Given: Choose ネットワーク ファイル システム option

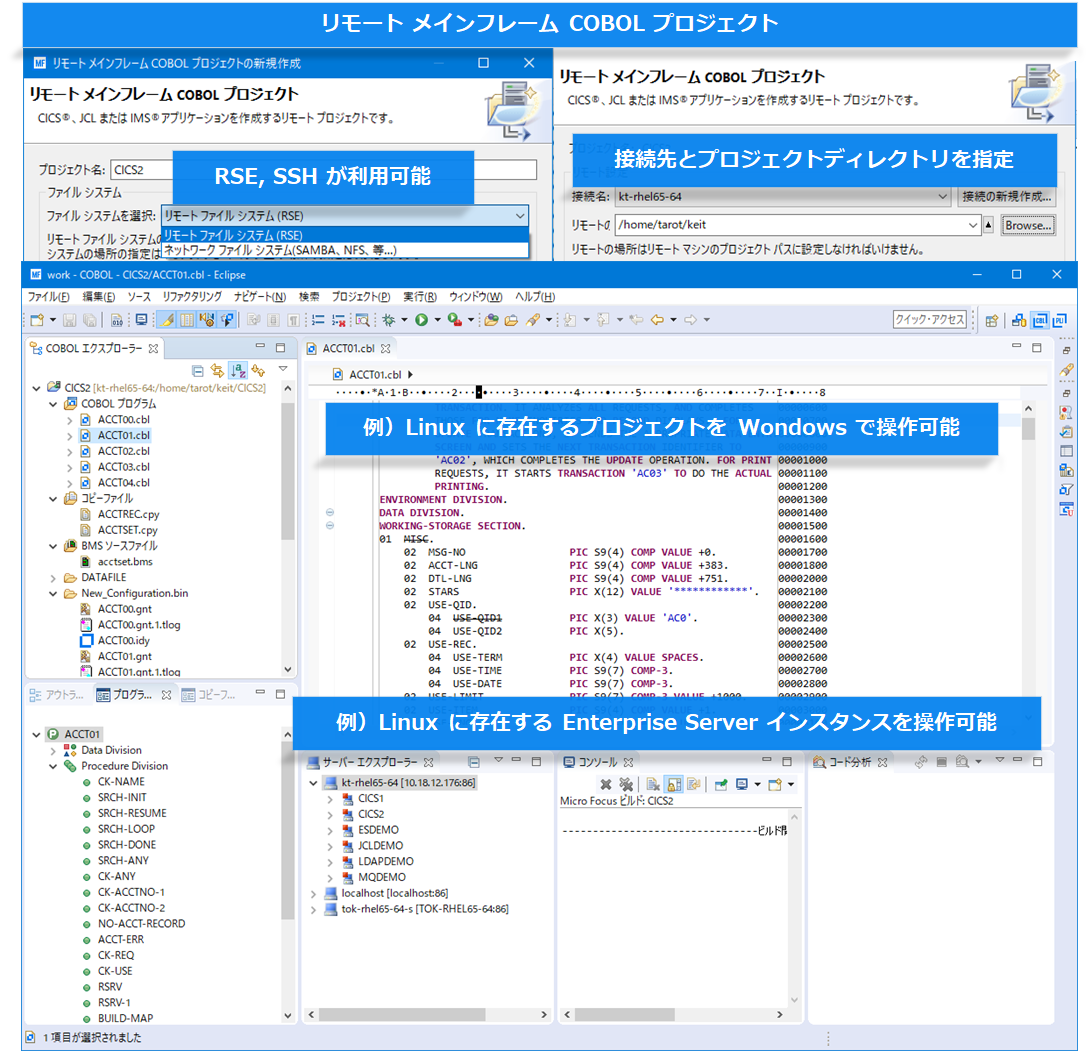Looking at the screenshot, I should (345, 250).
